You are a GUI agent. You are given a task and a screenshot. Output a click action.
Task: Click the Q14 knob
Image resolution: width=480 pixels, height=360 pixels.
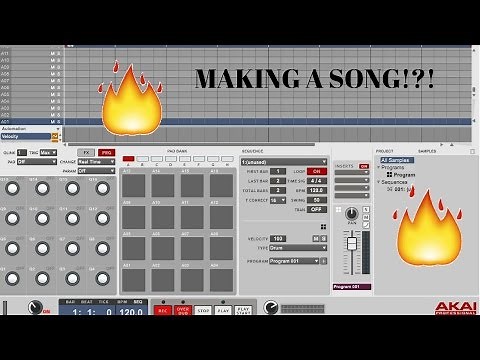(x=42, y=188)
